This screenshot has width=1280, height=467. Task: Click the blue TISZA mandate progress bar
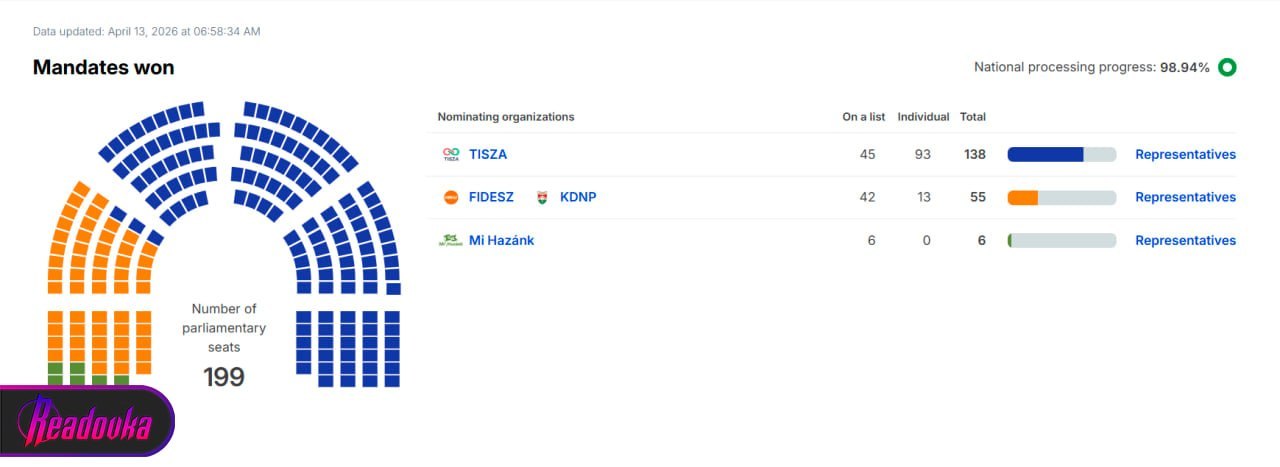(1061, 155)
